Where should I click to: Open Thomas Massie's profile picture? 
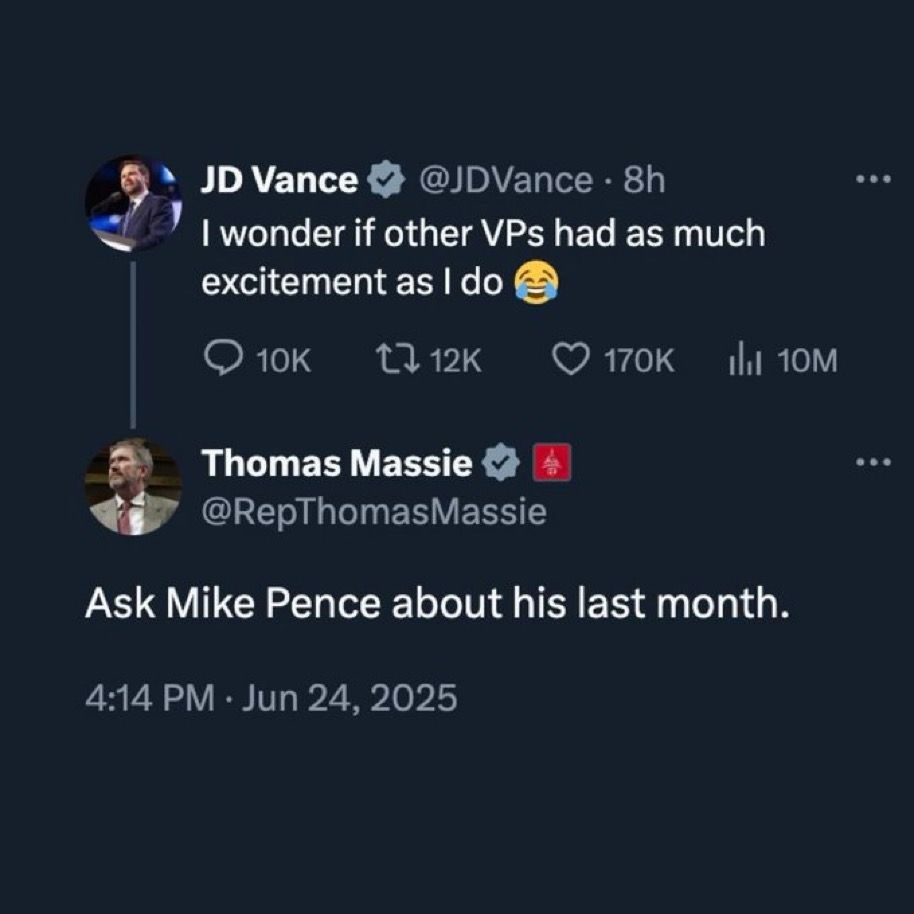click(x=133, y=486)
